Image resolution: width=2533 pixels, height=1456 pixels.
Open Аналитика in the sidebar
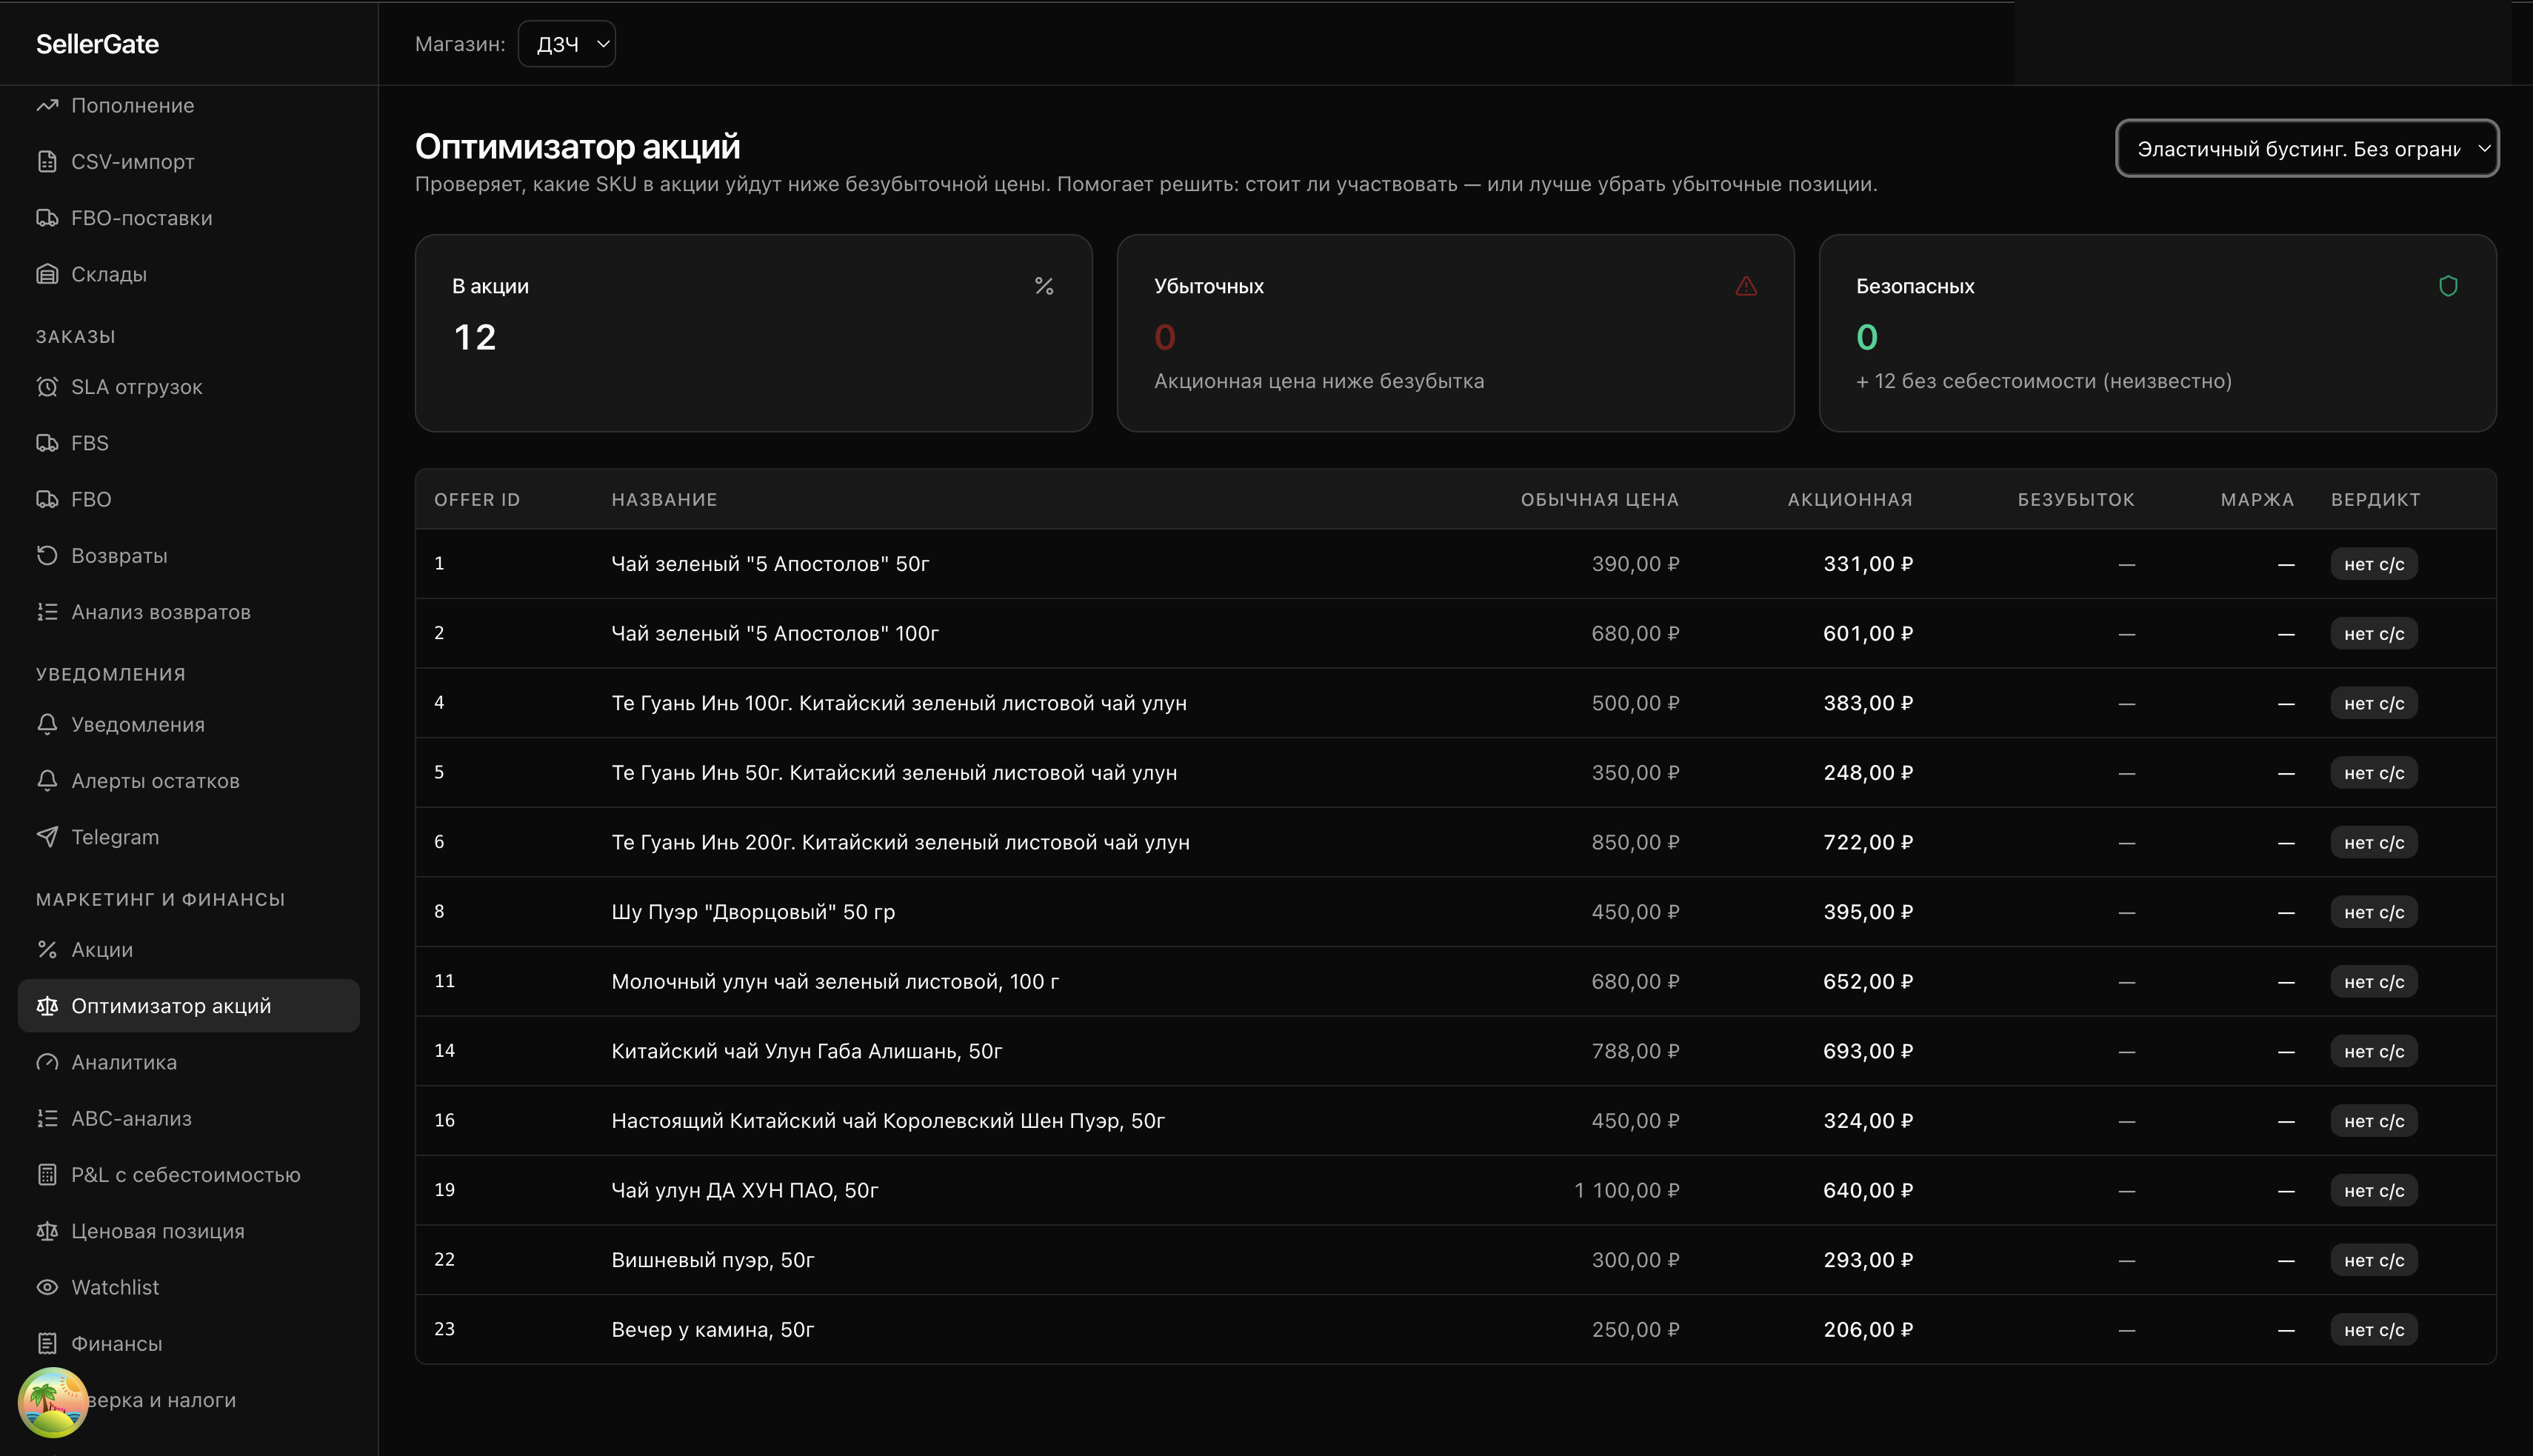(x=124, y=1062)
